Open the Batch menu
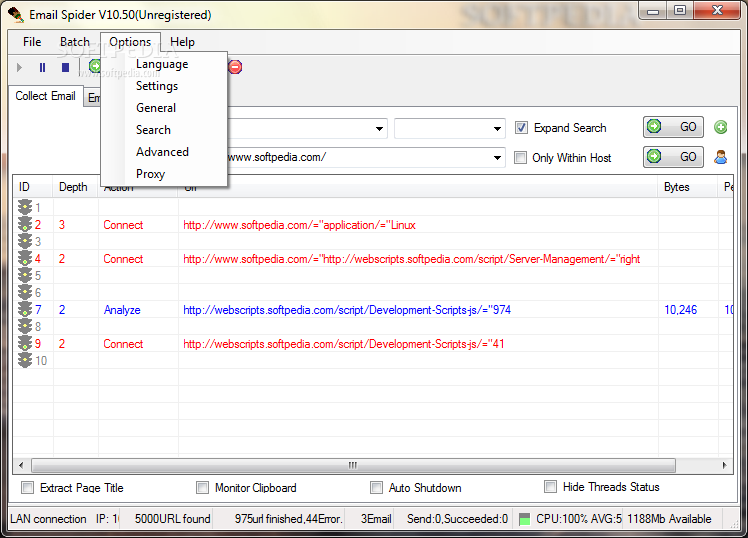748x538 pixels. click(x=74, y=42)
